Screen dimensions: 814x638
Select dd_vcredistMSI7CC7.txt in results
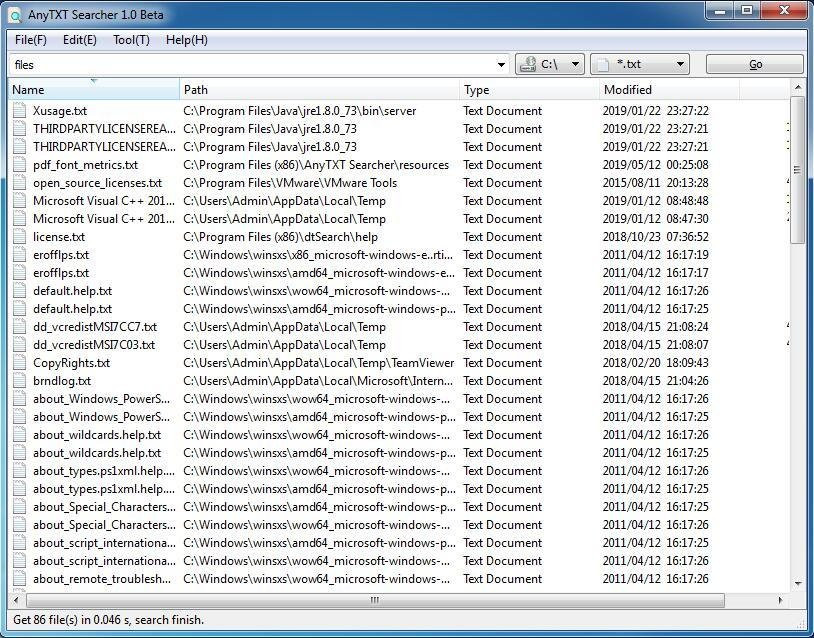pyautogui.click(x=95, y=327)
